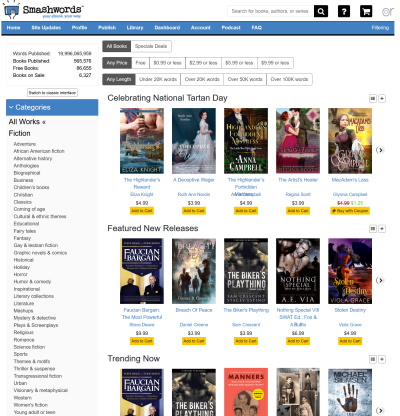Add A Deceptive Wager to cart

[x=194, y=211]
